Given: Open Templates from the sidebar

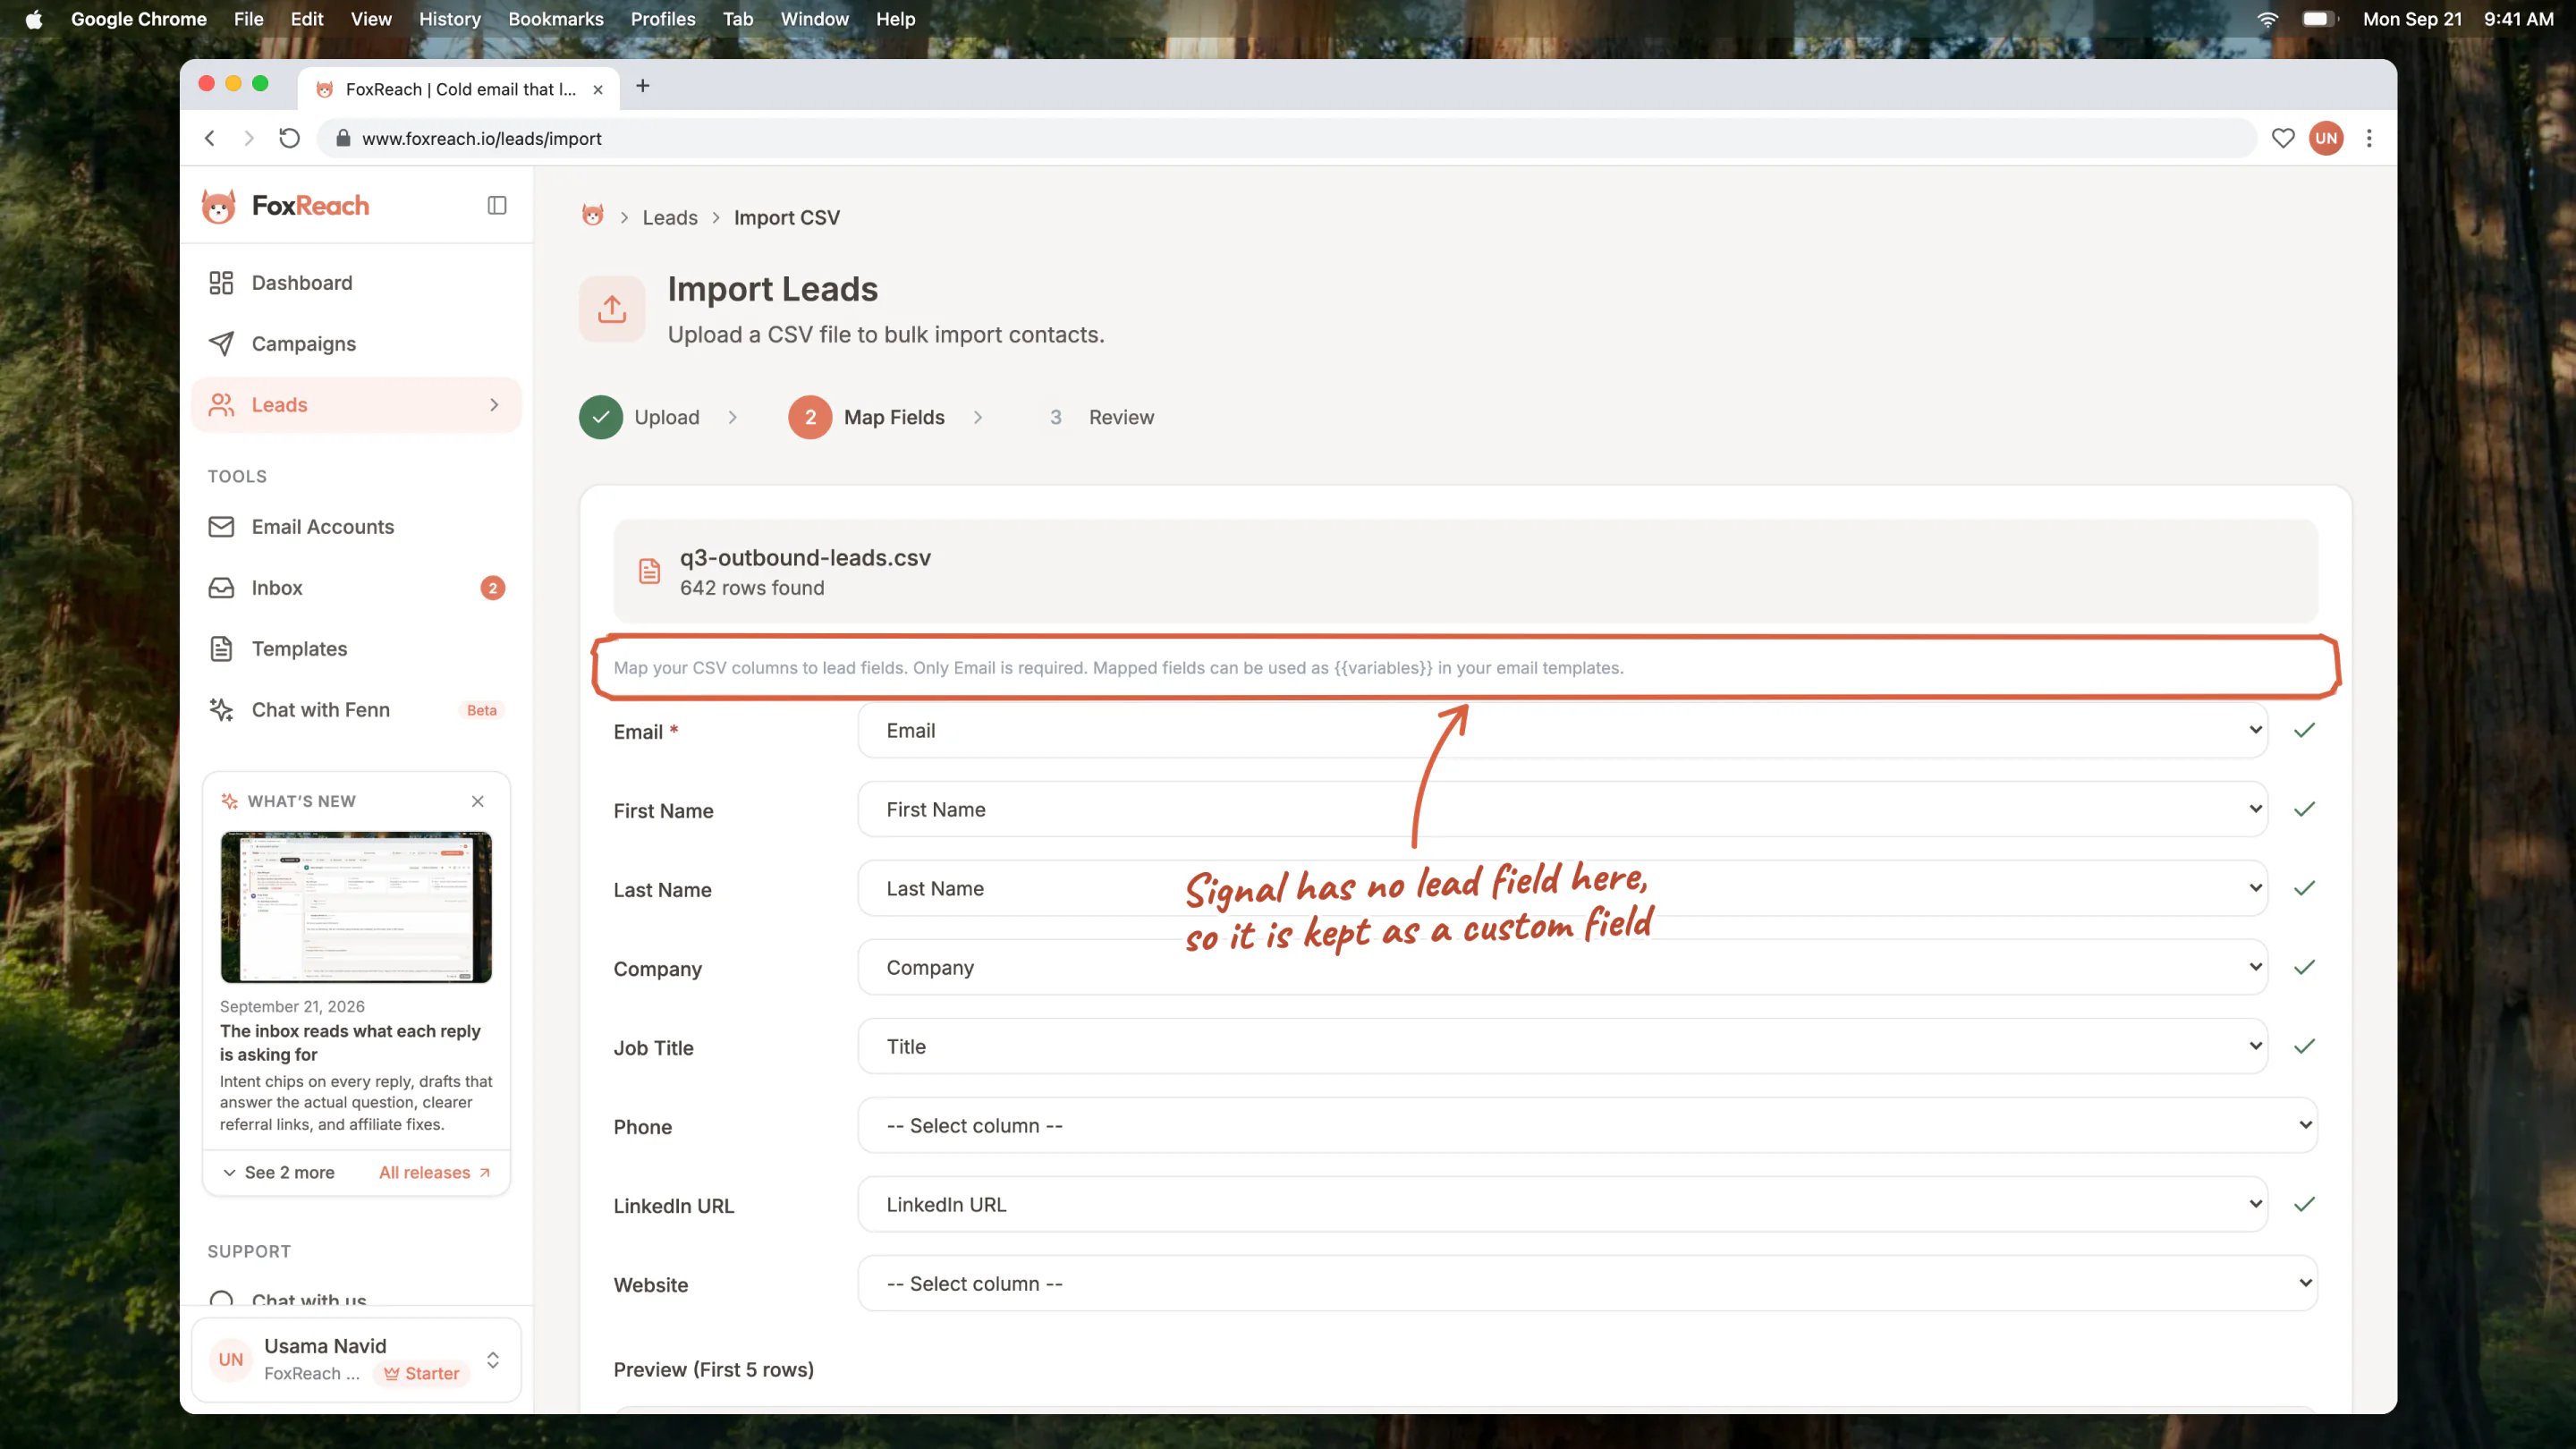Looking at the screenshot, I should click(x=356, y=649).
